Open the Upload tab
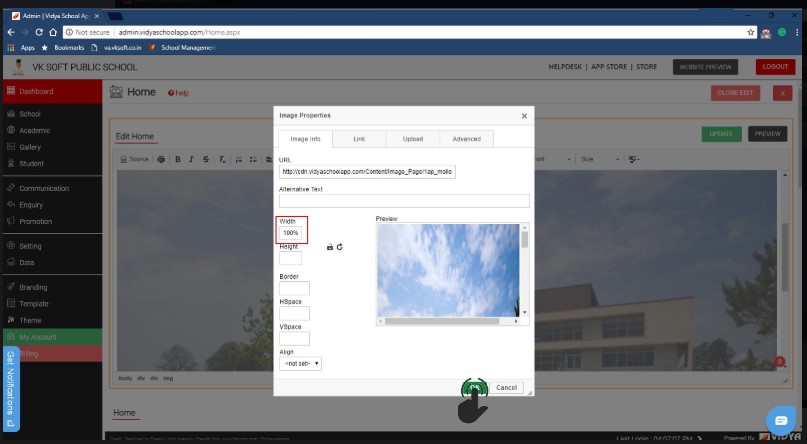This screenshot has height=444, width=807. (x=413, y=139)
